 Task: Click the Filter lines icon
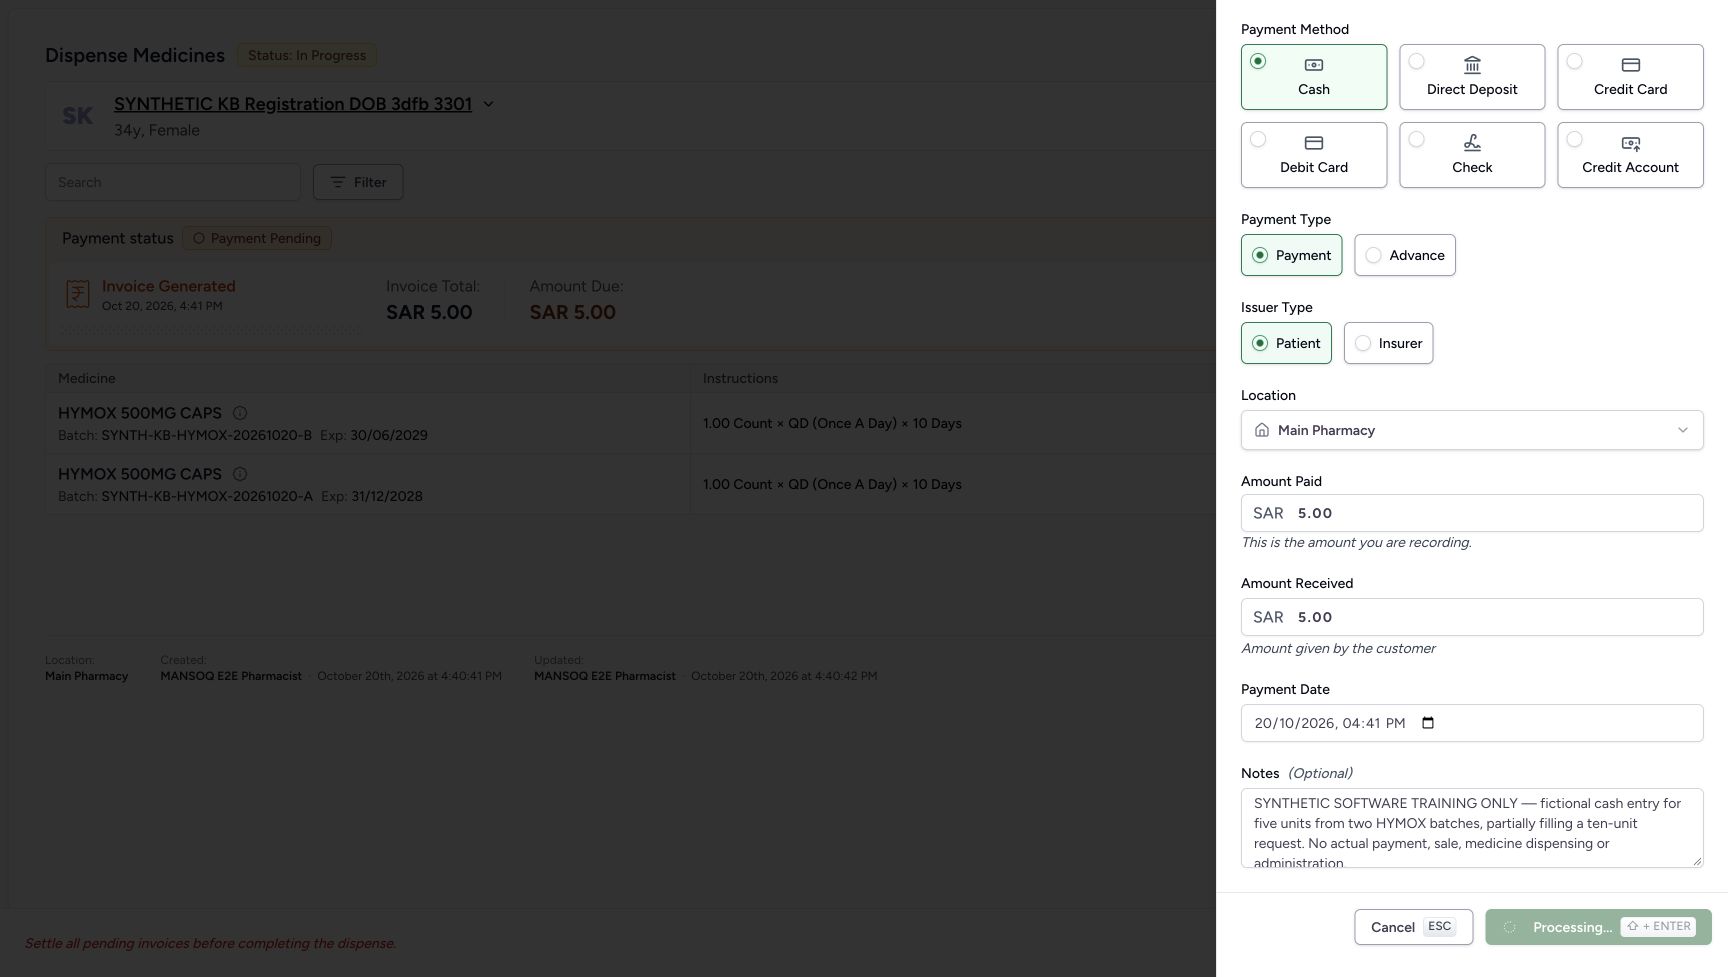[338, 182]
